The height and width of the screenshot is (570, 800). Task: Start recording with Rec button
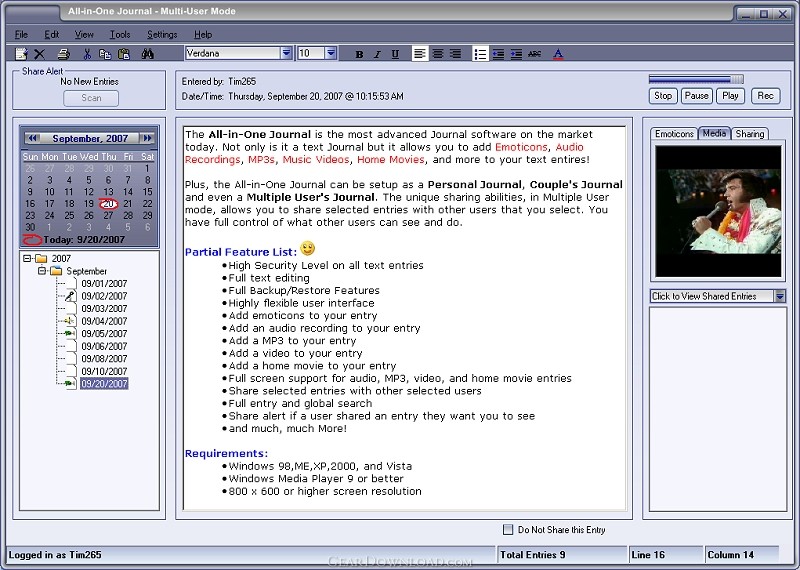point(765,95)
